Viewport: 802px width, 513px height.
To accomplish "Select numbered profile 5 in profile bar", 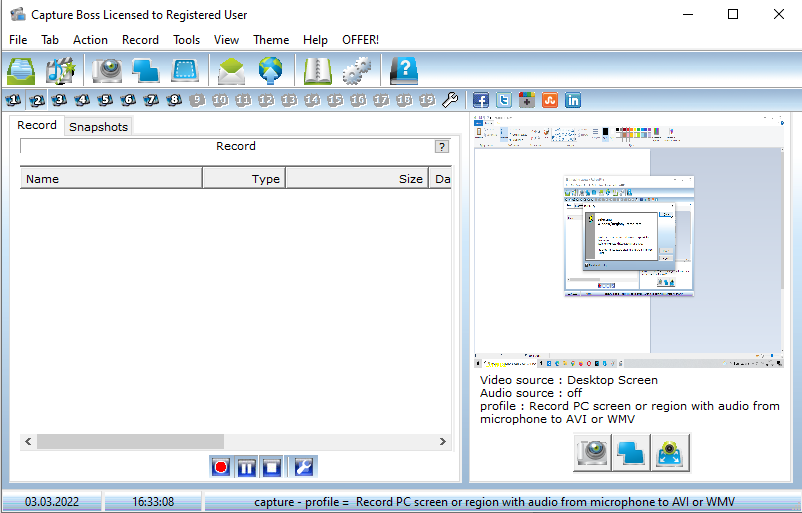I will pos(105,100).
